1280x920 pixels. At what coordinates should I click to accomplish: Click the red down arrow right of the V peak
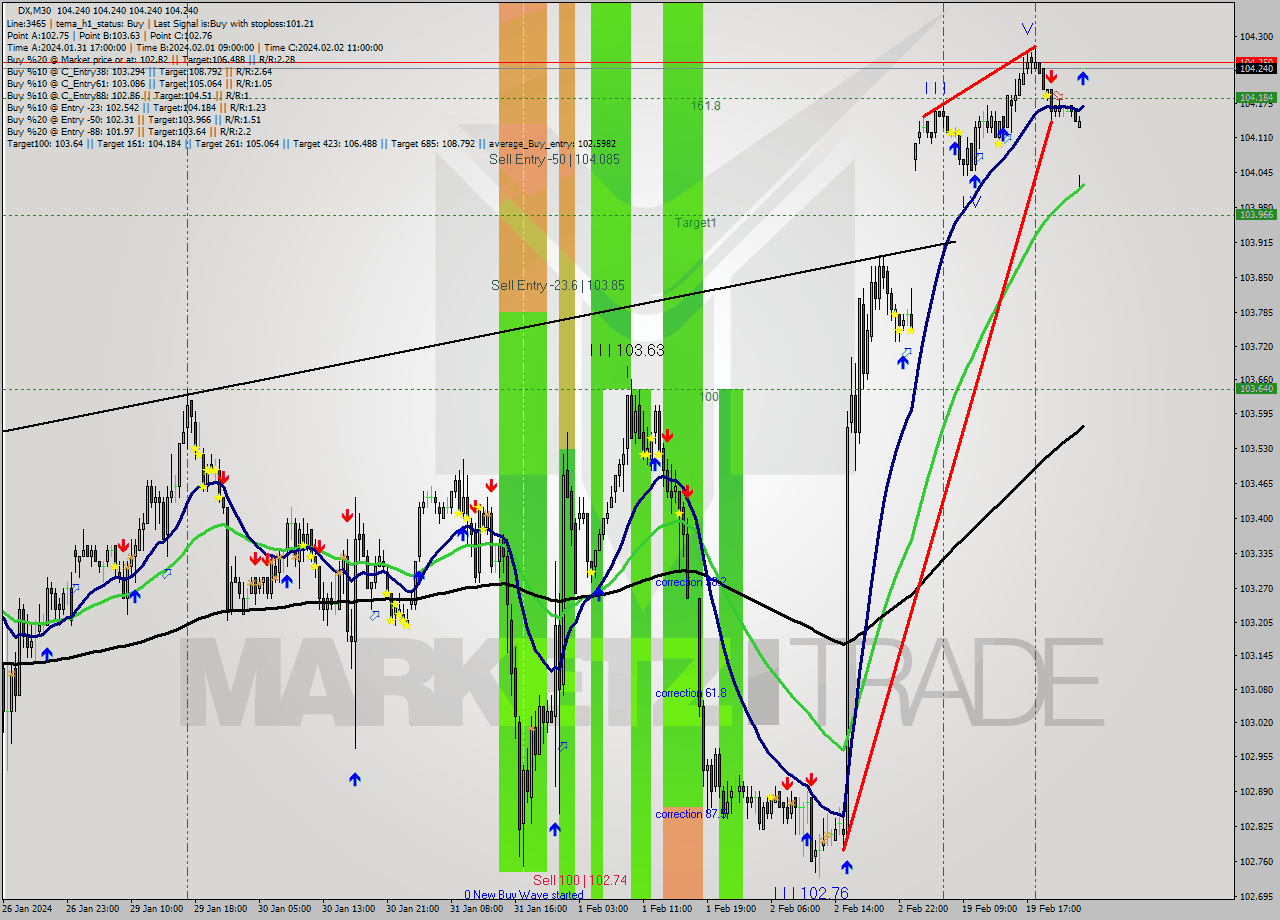[x=1051, y=77]
